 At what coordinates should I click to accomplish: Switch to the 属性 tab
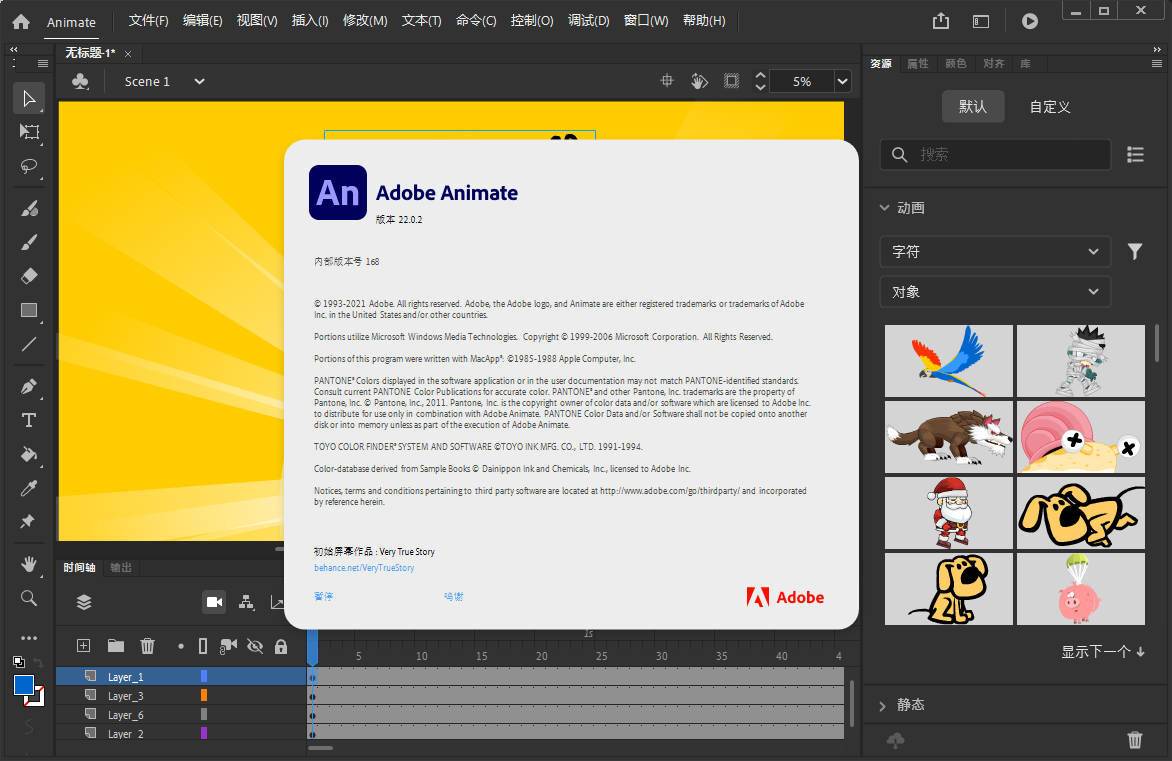[917, 64]
